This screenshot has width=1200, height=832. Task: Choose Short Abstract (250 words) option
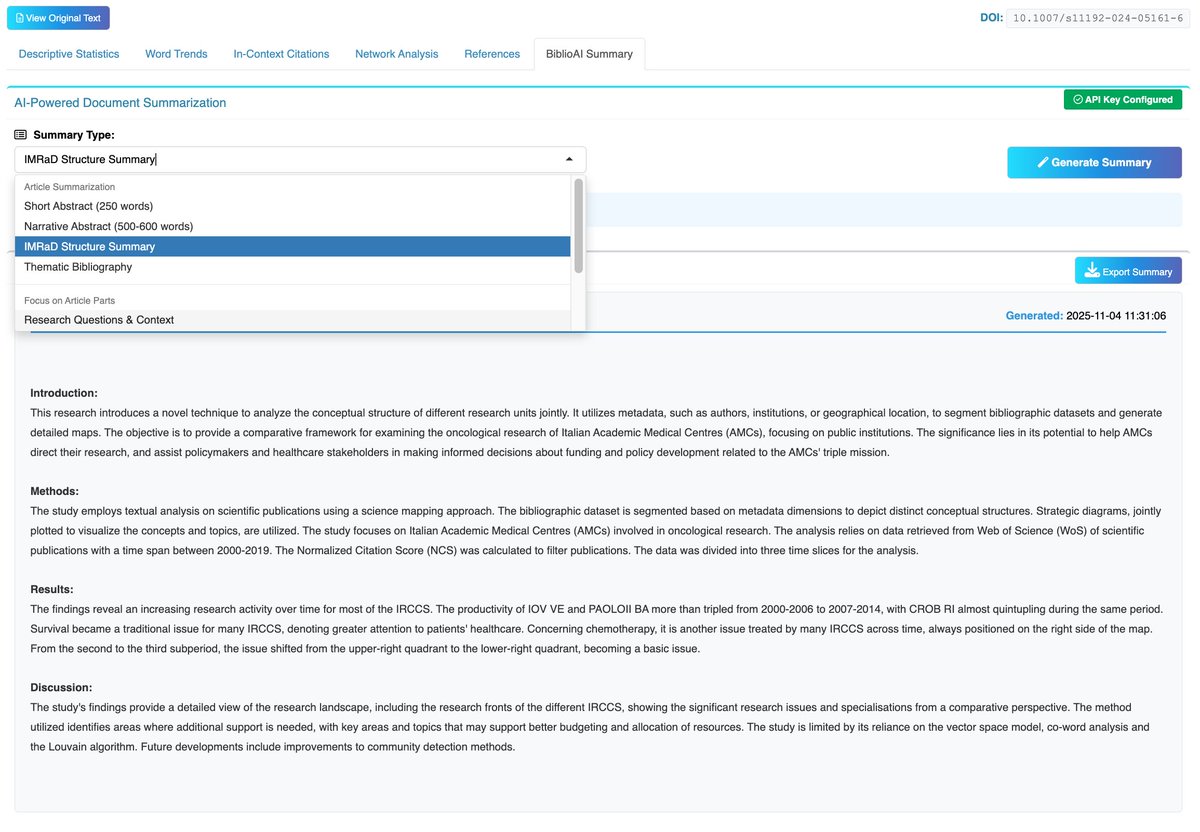pyautogui.click(x=292, y=206)
